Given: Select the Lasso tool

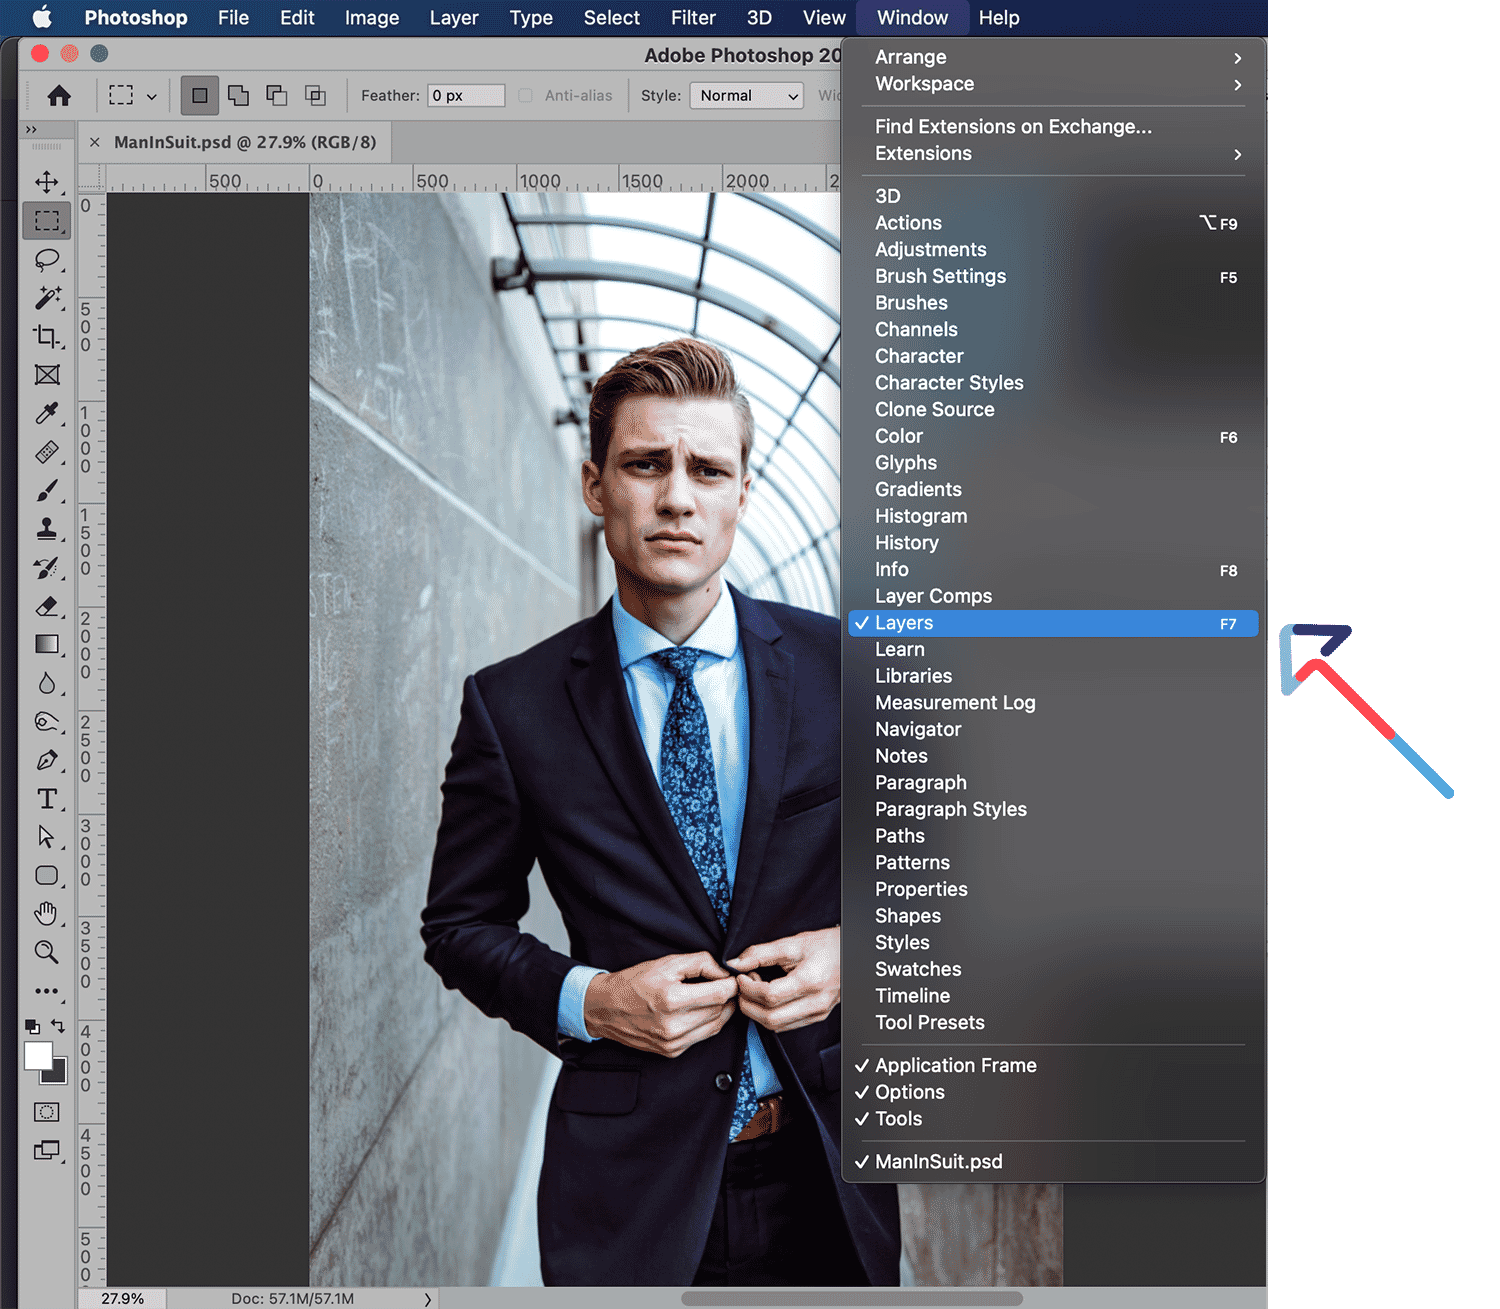Looking at the screenshot, I should (46, 260).
